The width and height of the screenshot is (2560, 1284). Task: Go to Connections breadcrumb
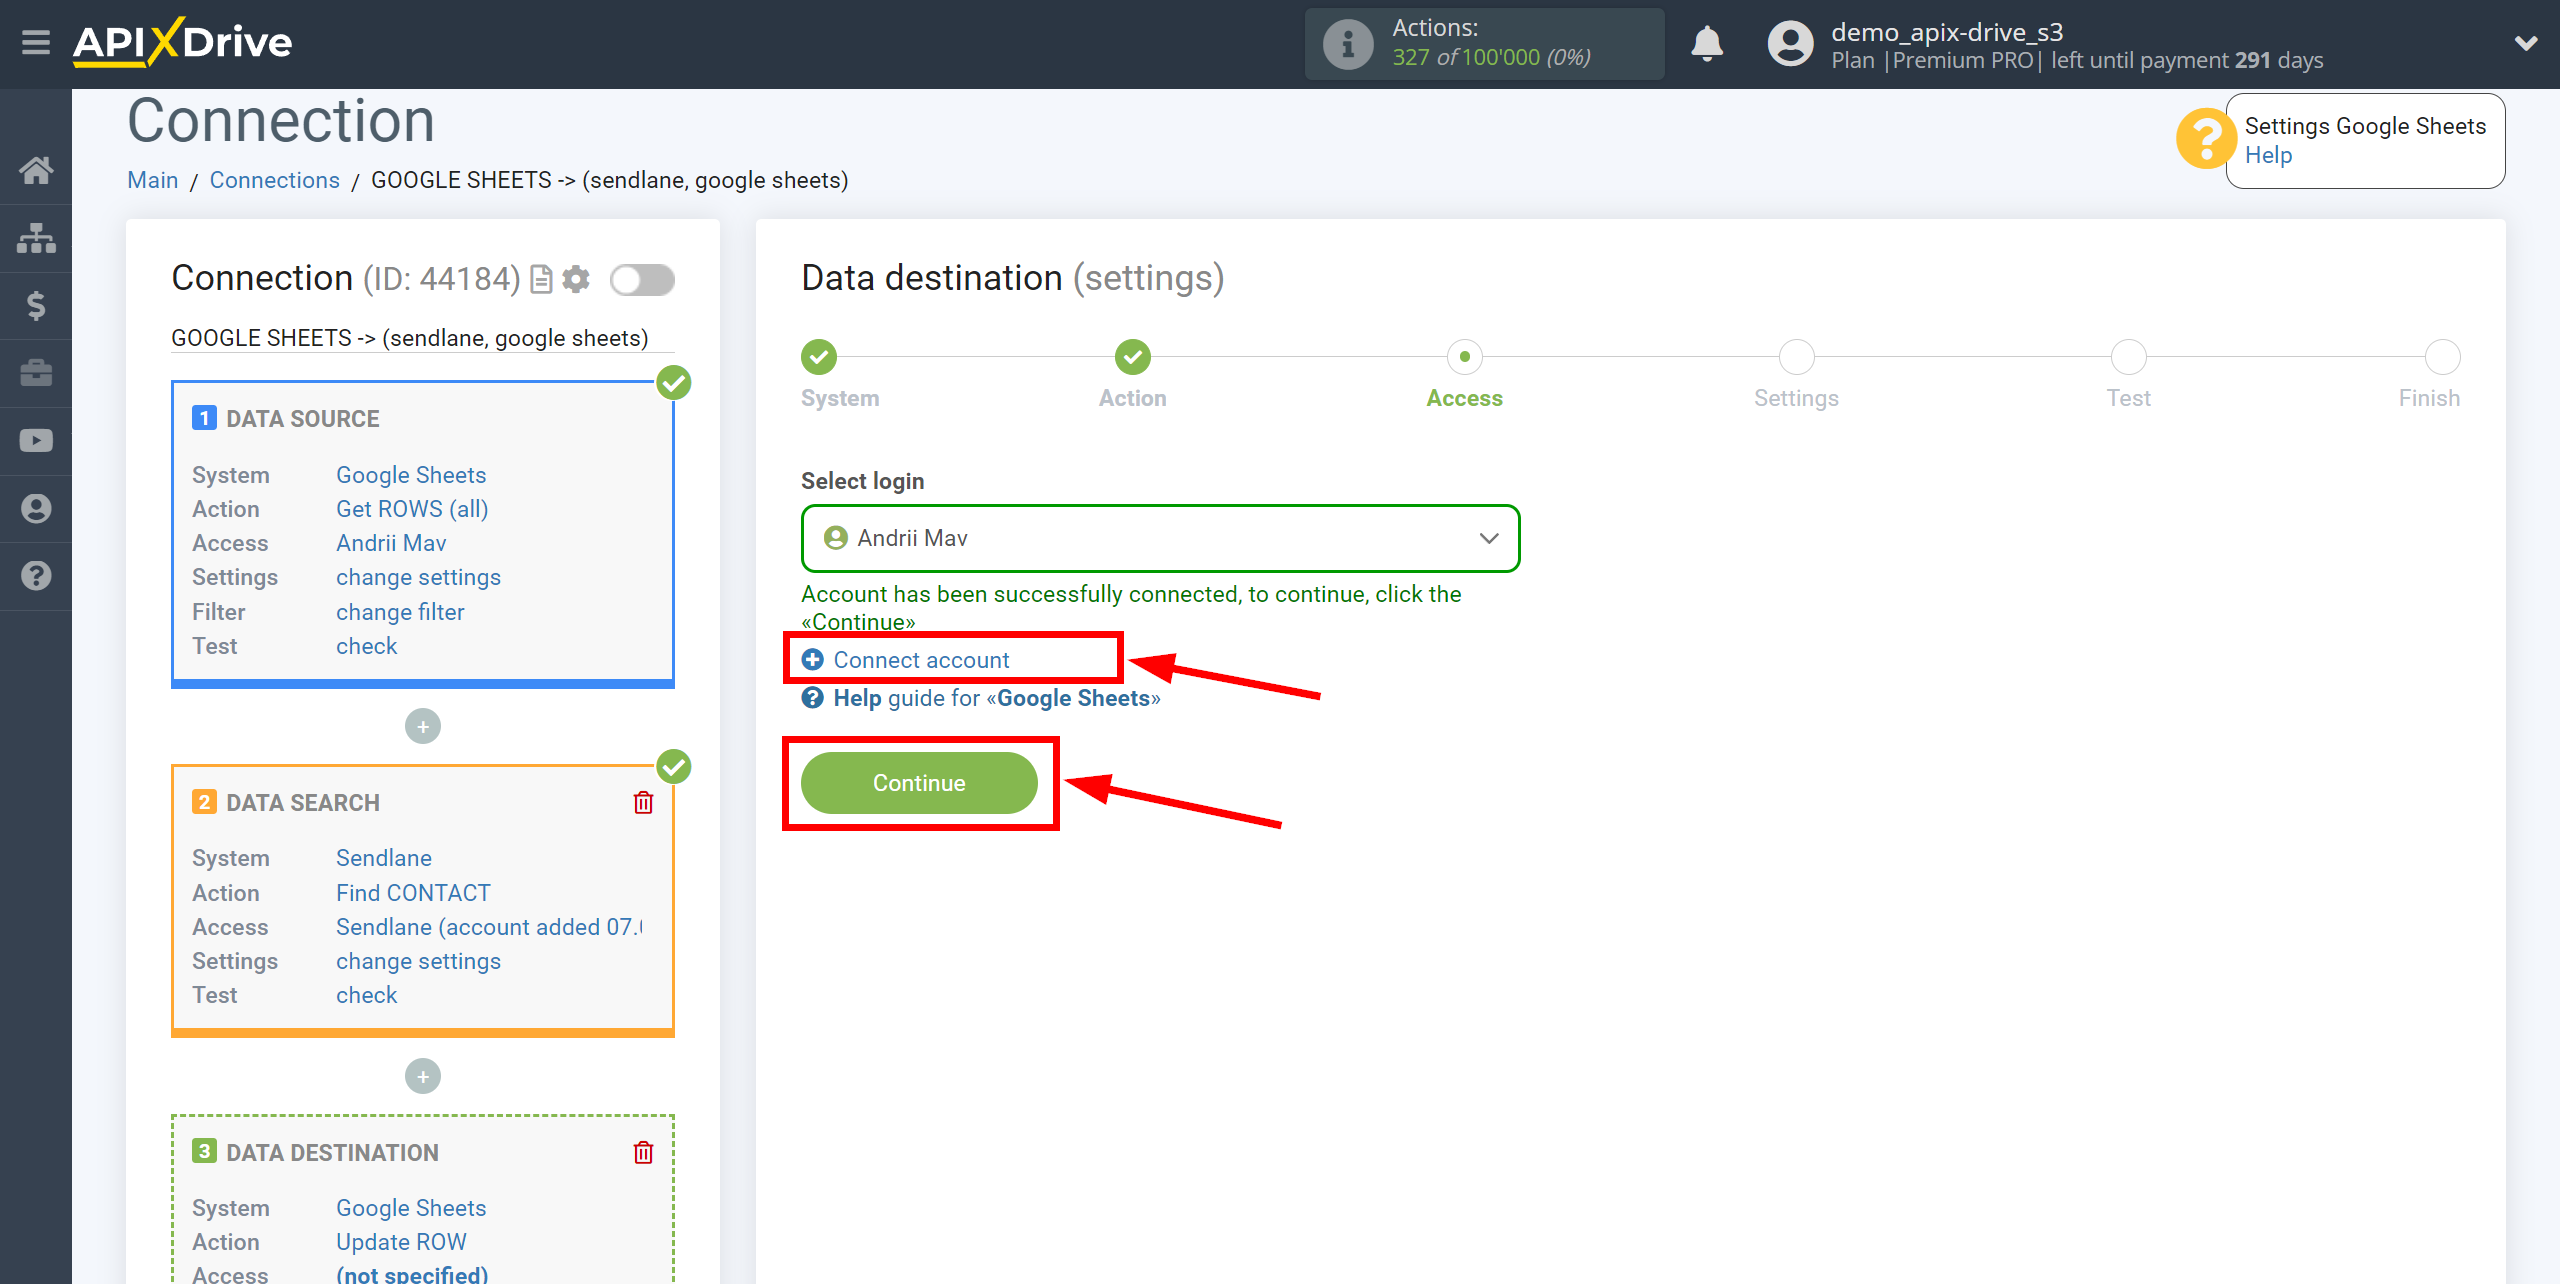point(274,180)
